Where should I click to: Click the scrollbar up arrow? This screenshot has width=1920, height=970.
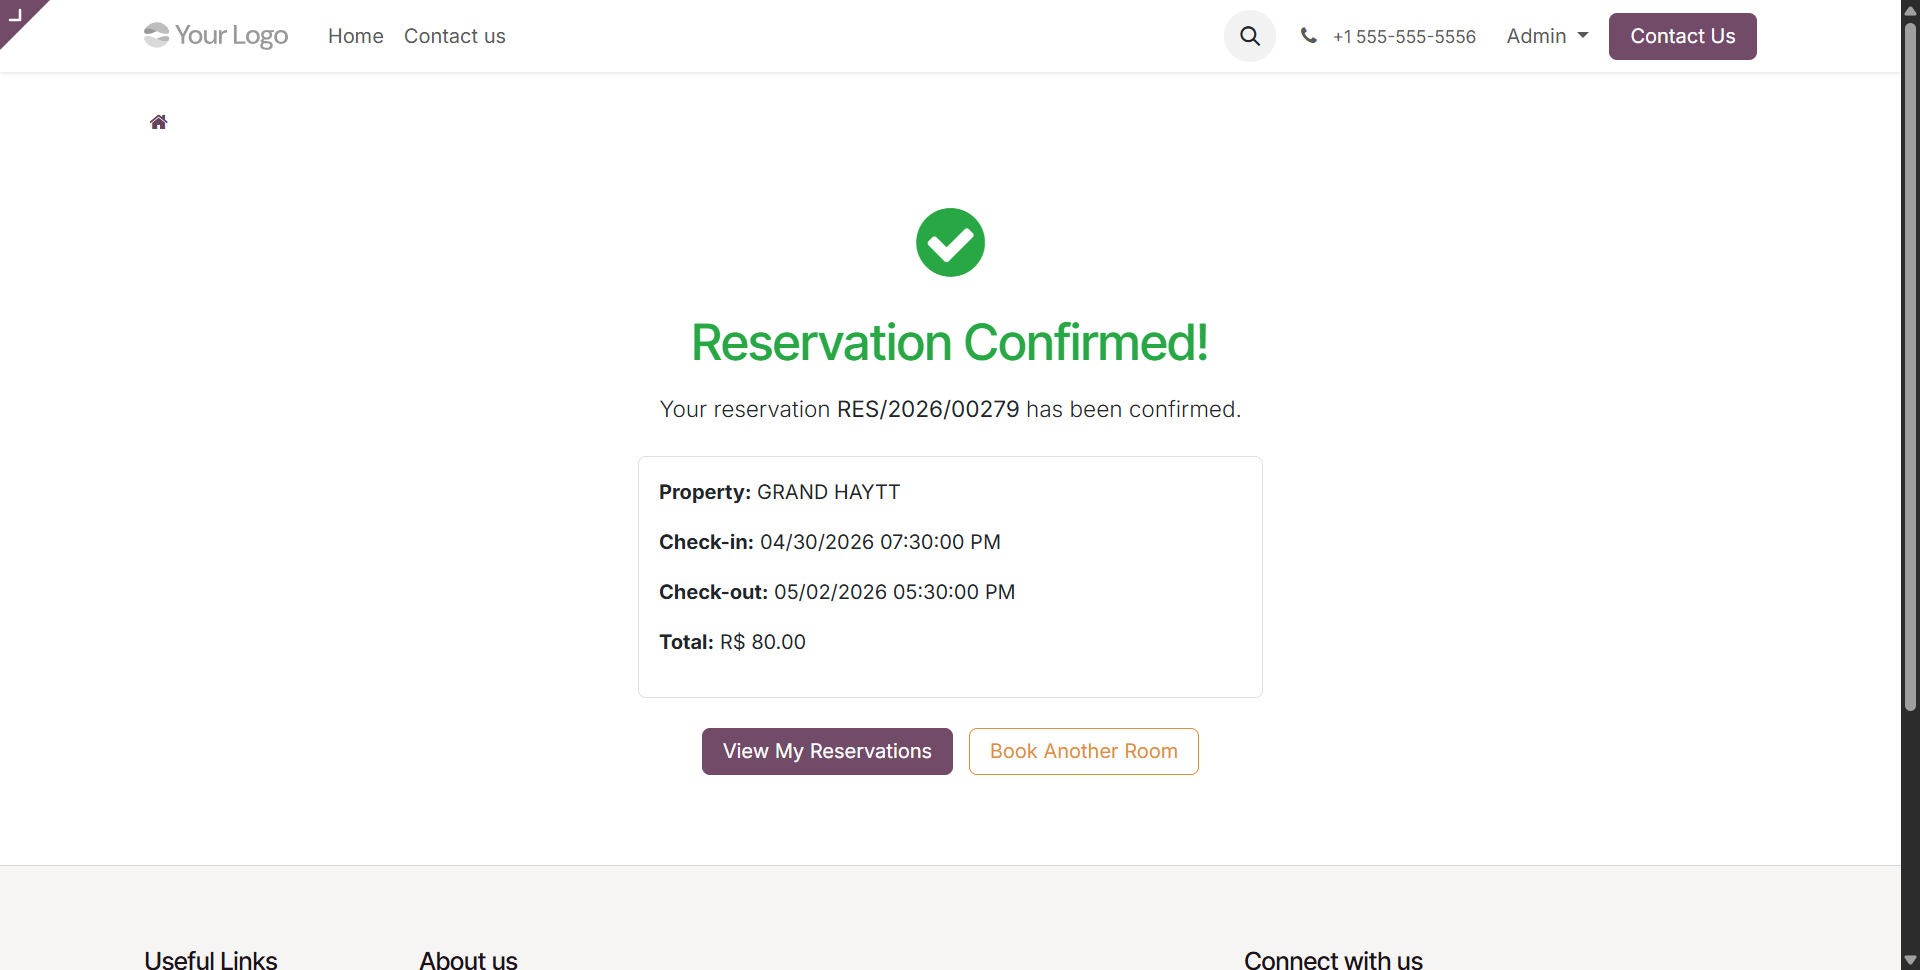point(1909,10)
